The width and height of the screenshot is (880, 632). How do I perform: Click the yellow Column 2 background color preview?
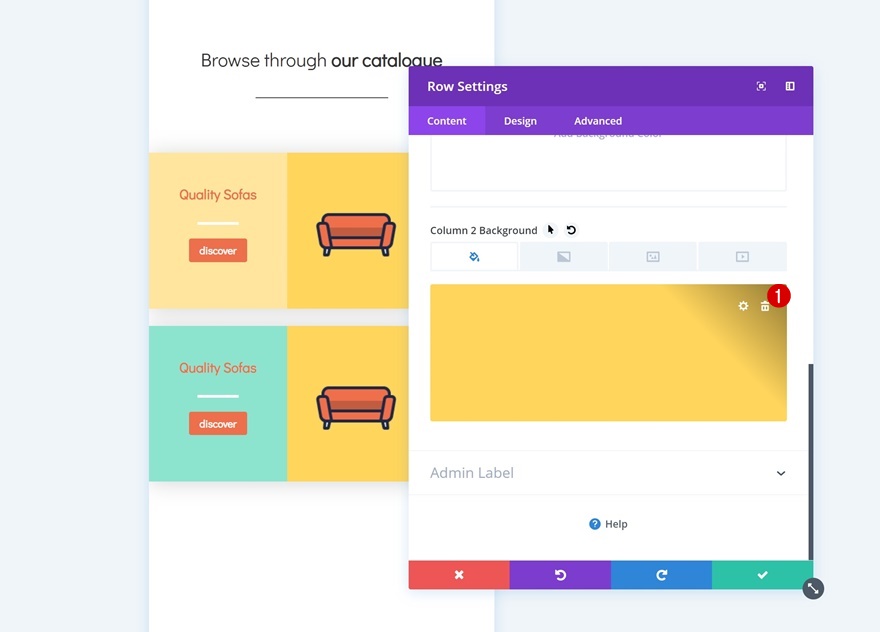point(608,352)
